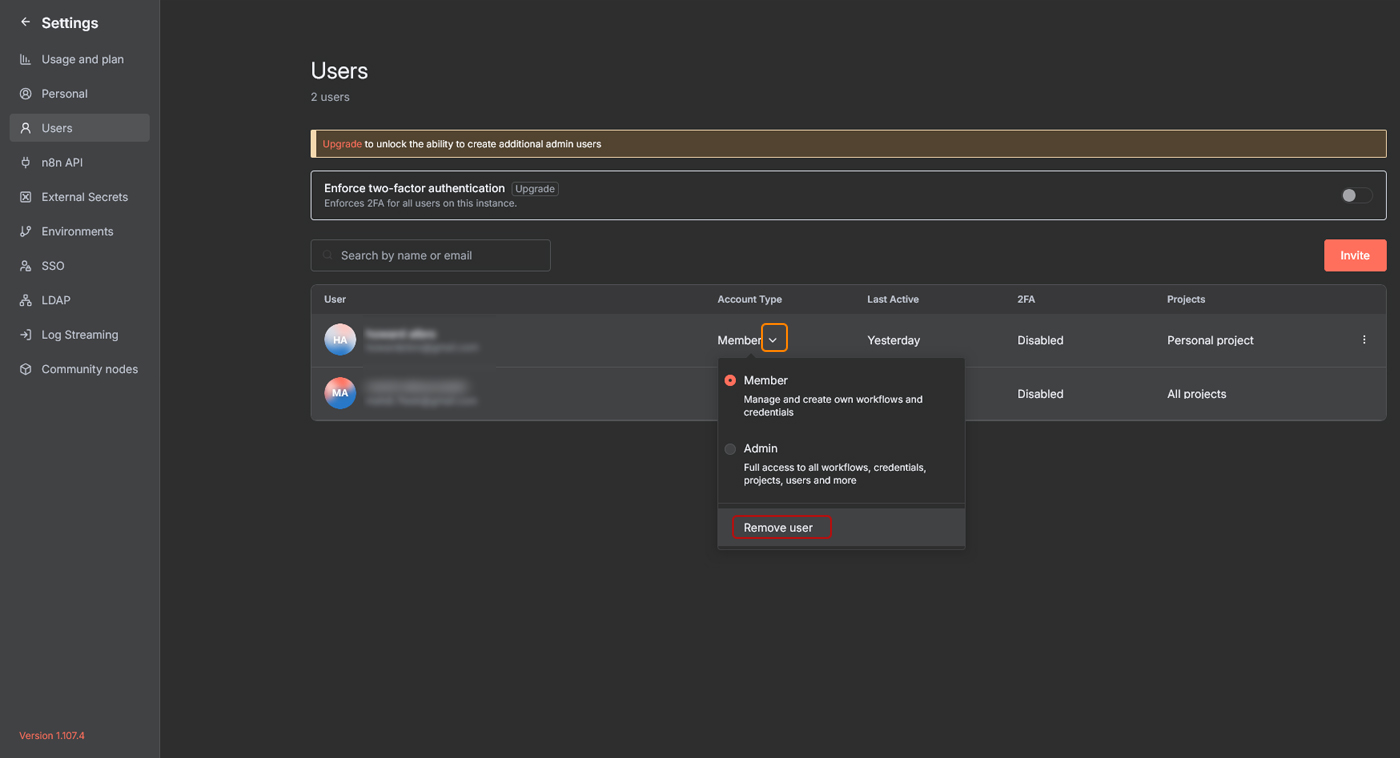Click the Community nodes cube icon
Screen dimensions: 1400x758
click(x=25, y=369)
